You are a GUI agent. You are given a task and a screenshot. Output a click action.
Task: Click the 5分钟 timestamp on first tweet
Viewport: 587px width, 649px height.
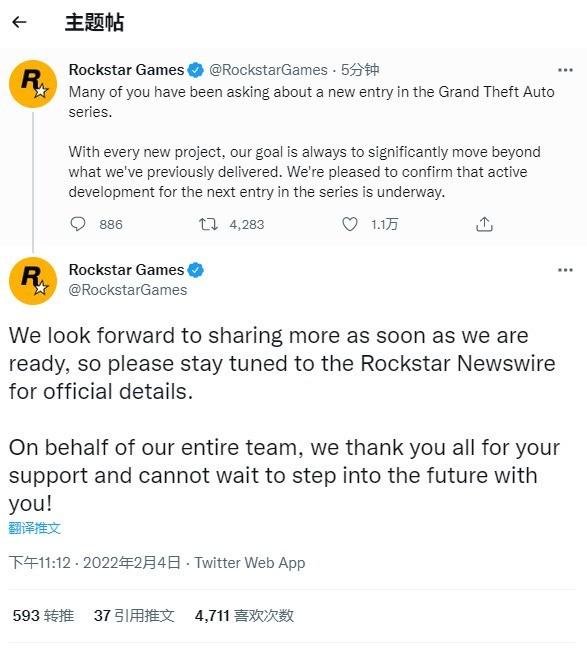360,70
